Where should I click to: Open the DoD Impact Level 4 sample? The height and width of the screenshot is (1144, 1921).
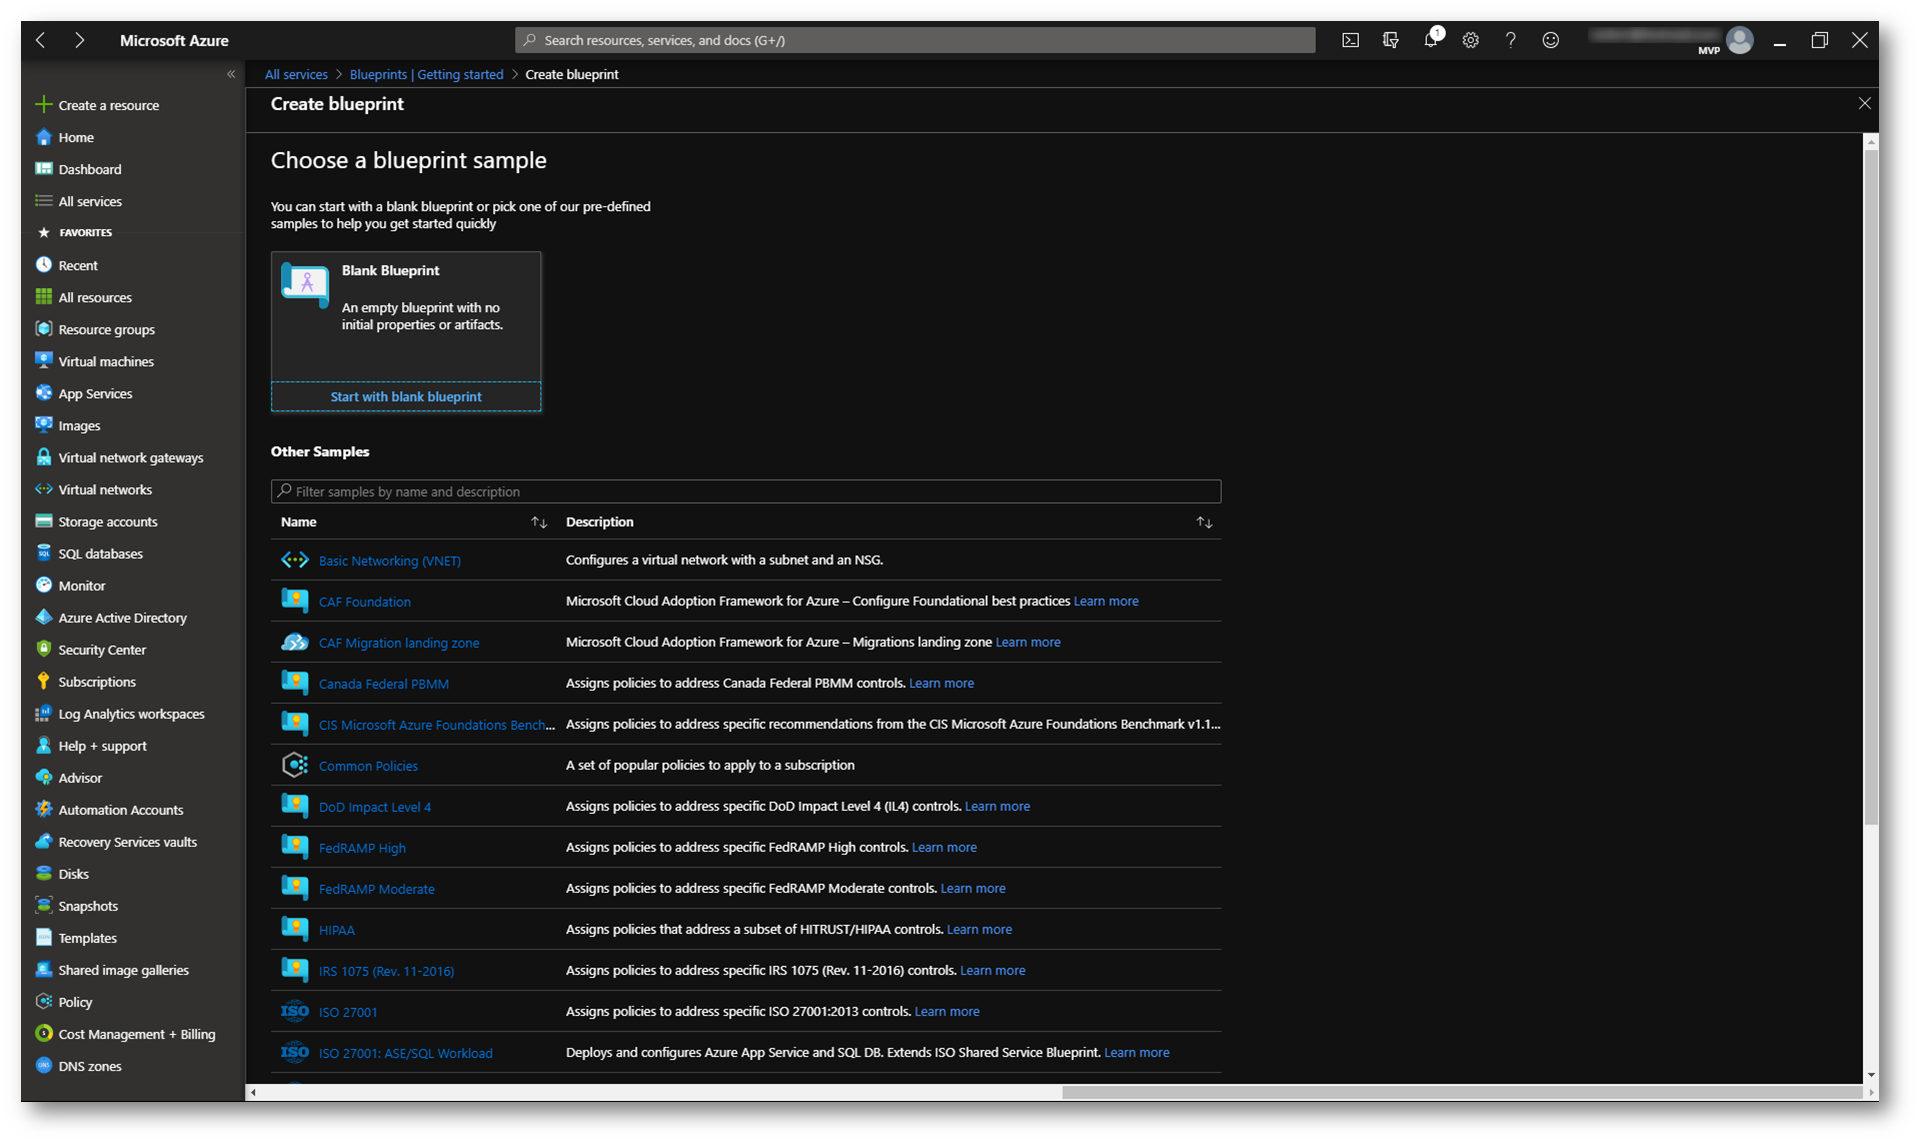tap(375, 806)
